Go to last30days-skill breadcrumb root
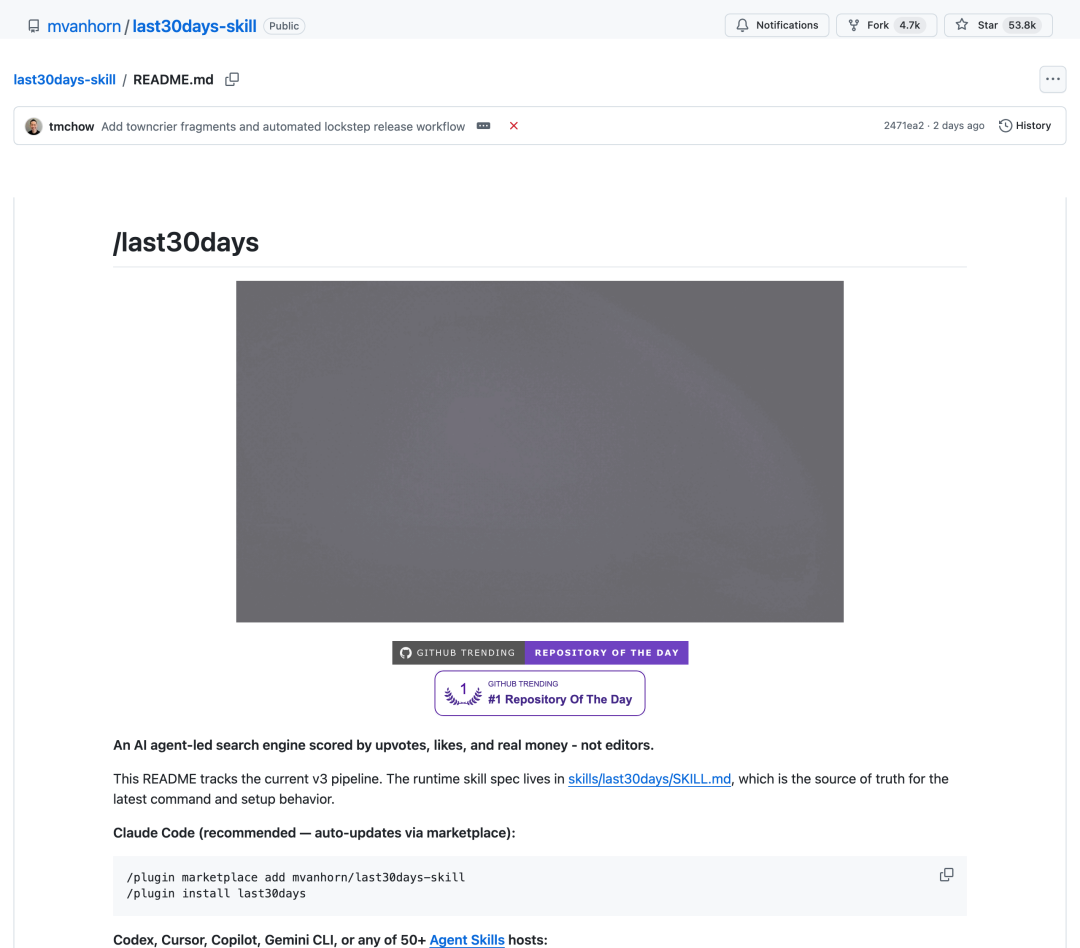The width and height of the screenshot is (1080, 948). click(65, 79)
